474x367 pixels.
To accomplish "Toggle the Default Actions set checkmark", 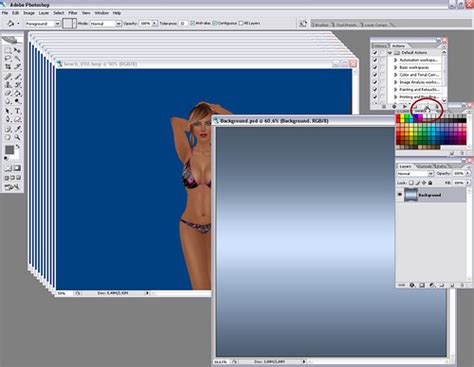I will (x=375, y=53).
